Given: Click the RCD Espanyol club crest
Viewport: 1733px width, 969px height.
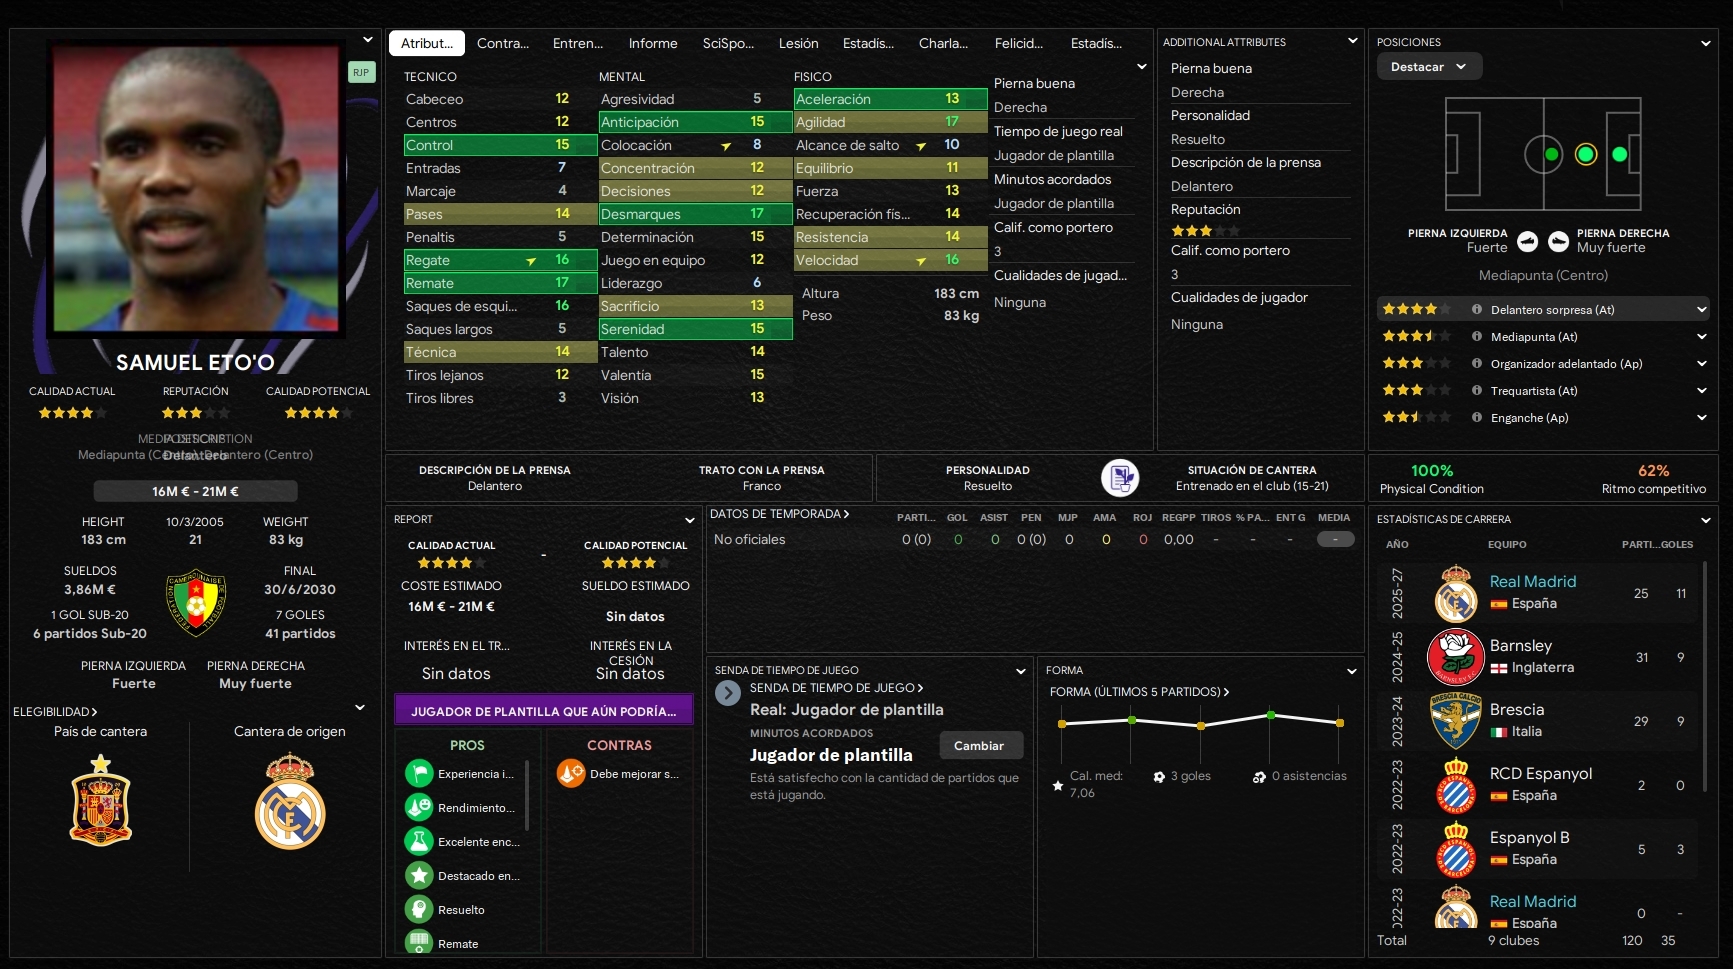Looking at the screenshot, I should coord(1456,785).
